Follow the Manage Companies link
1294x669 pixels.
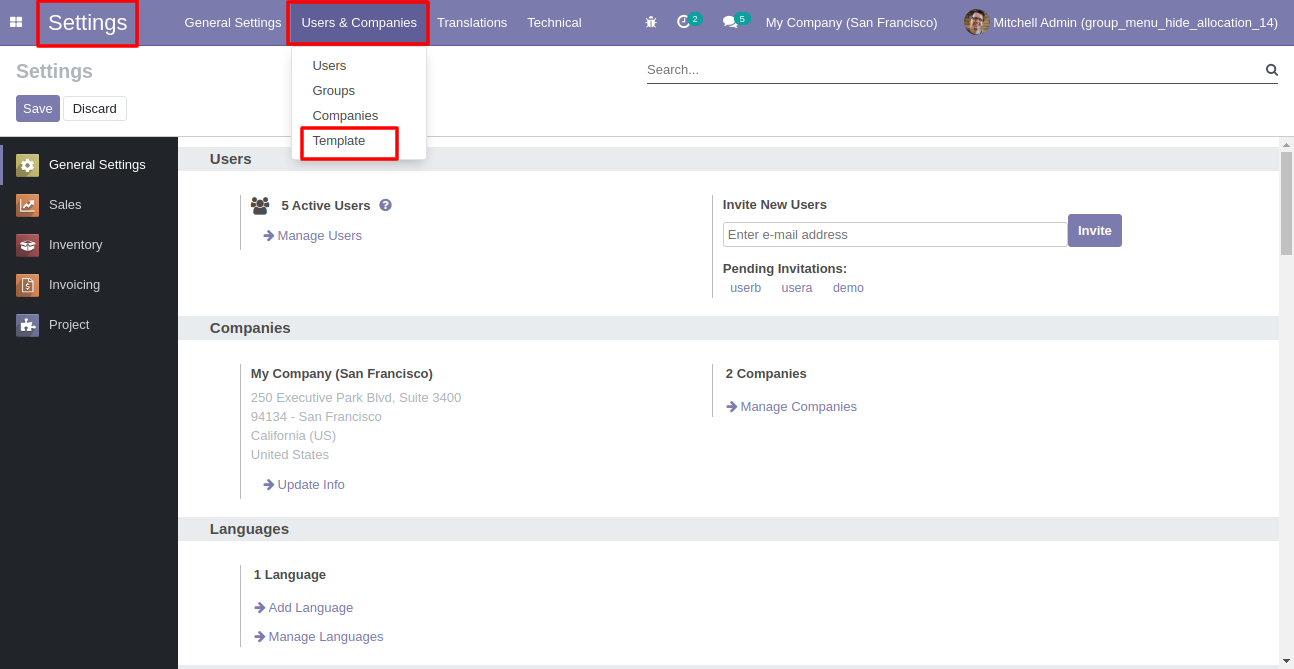791,407
